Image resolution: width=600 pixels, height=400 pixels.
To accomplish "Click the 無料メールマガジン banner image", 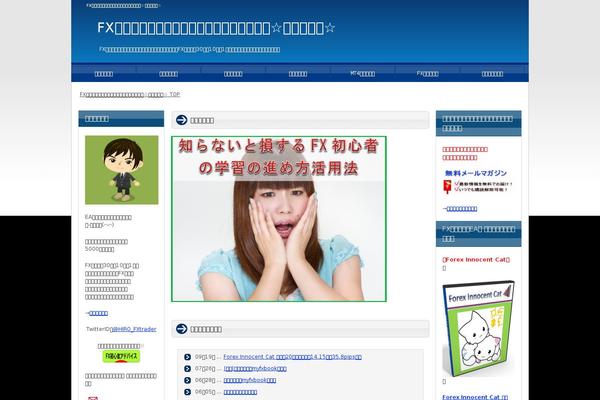I will click(x=478, y=182).
